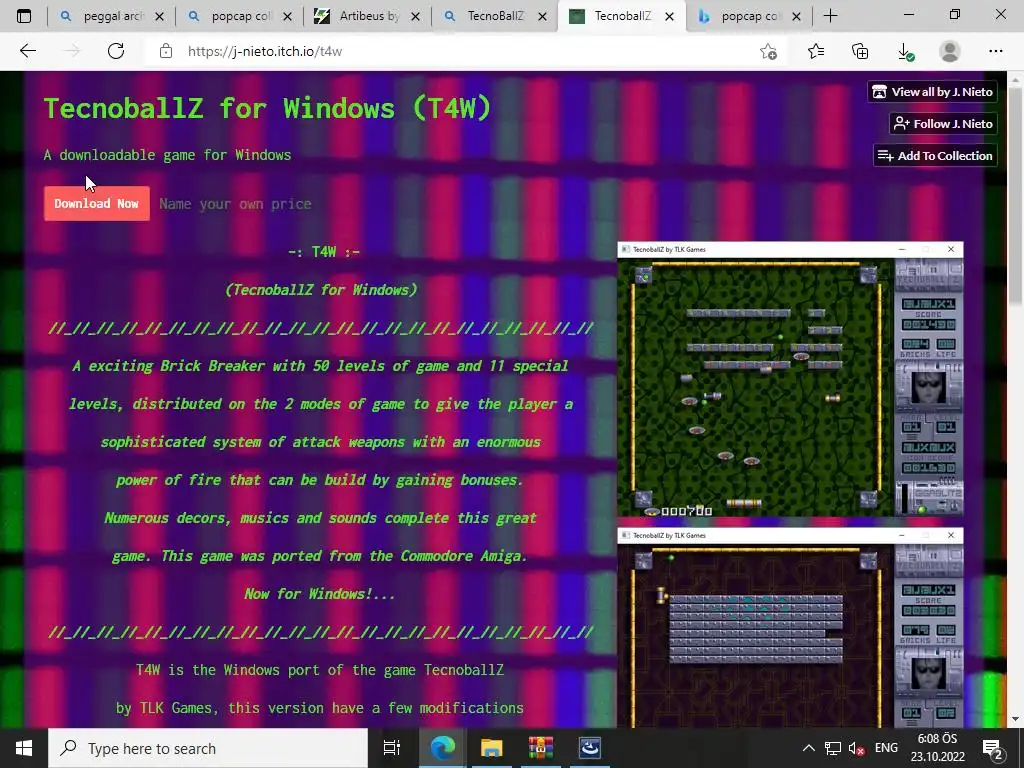
Task: Click 'A downloadable game for Windows' text
Action: tap(167, 155)
